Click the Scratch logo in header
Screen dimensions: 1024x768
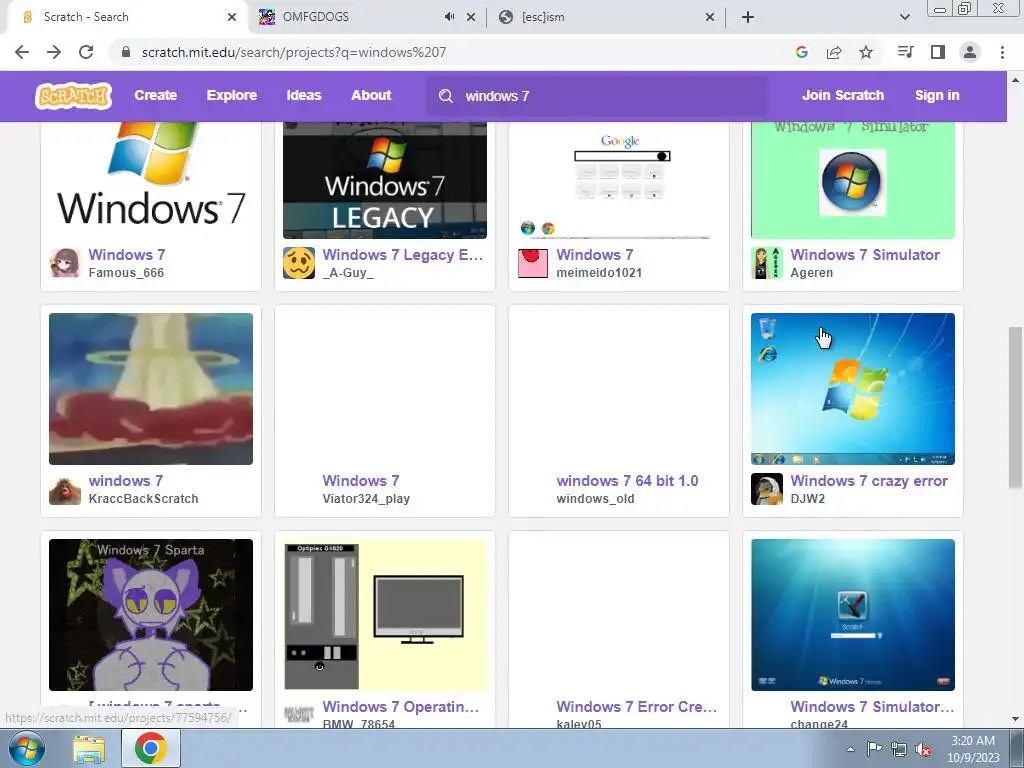tap(73, 95)
